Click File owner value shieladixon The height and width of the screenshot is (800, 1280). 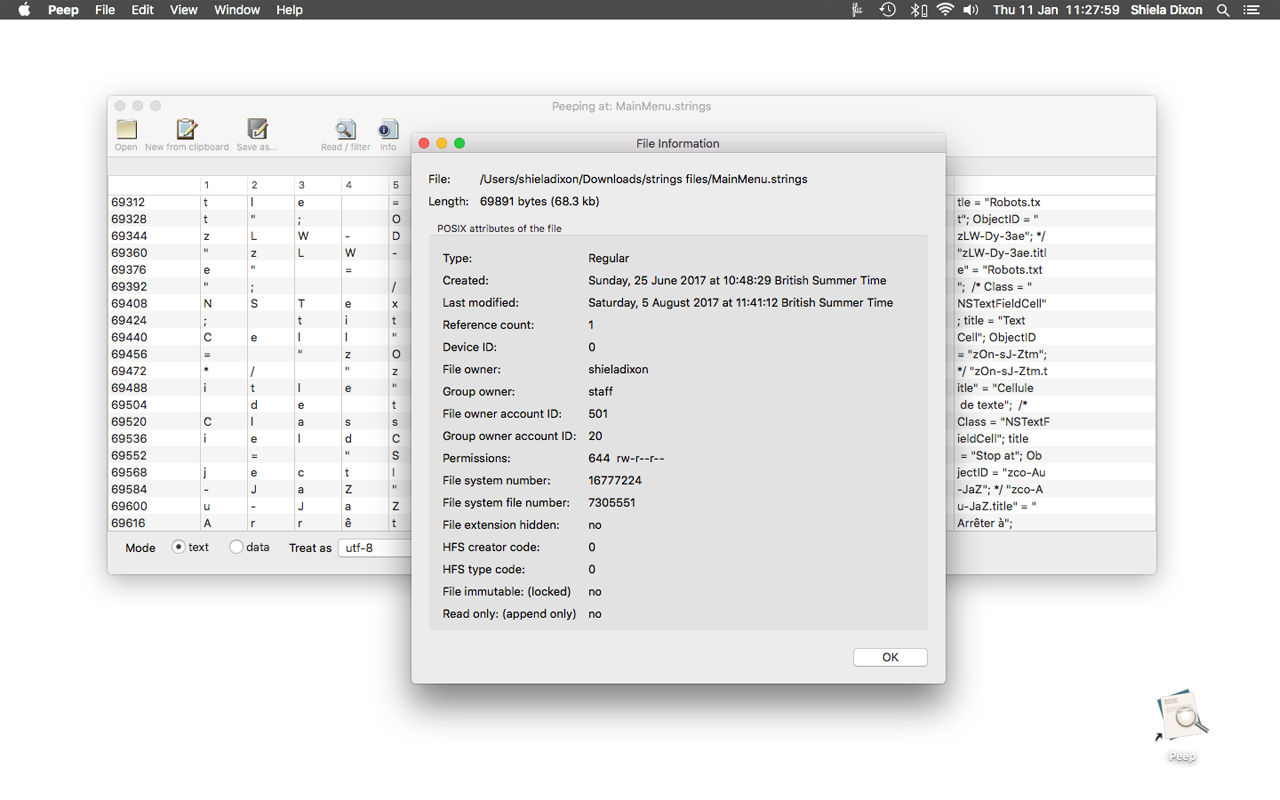618,369
